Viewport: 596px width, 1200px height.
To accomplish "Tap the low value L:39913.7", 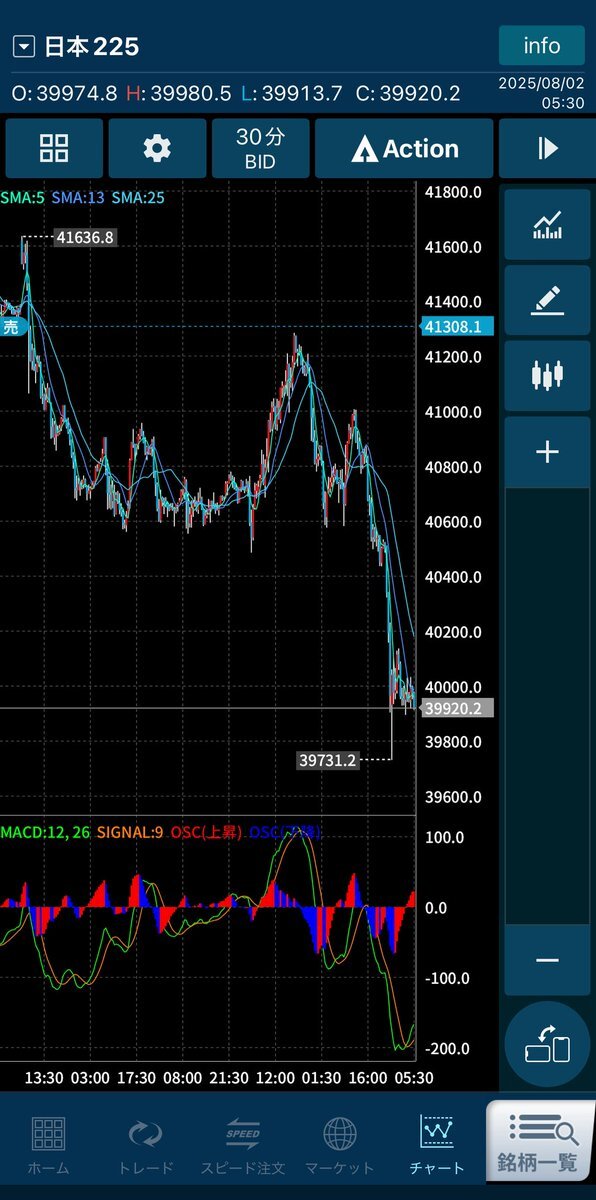I will coord(292,93).
